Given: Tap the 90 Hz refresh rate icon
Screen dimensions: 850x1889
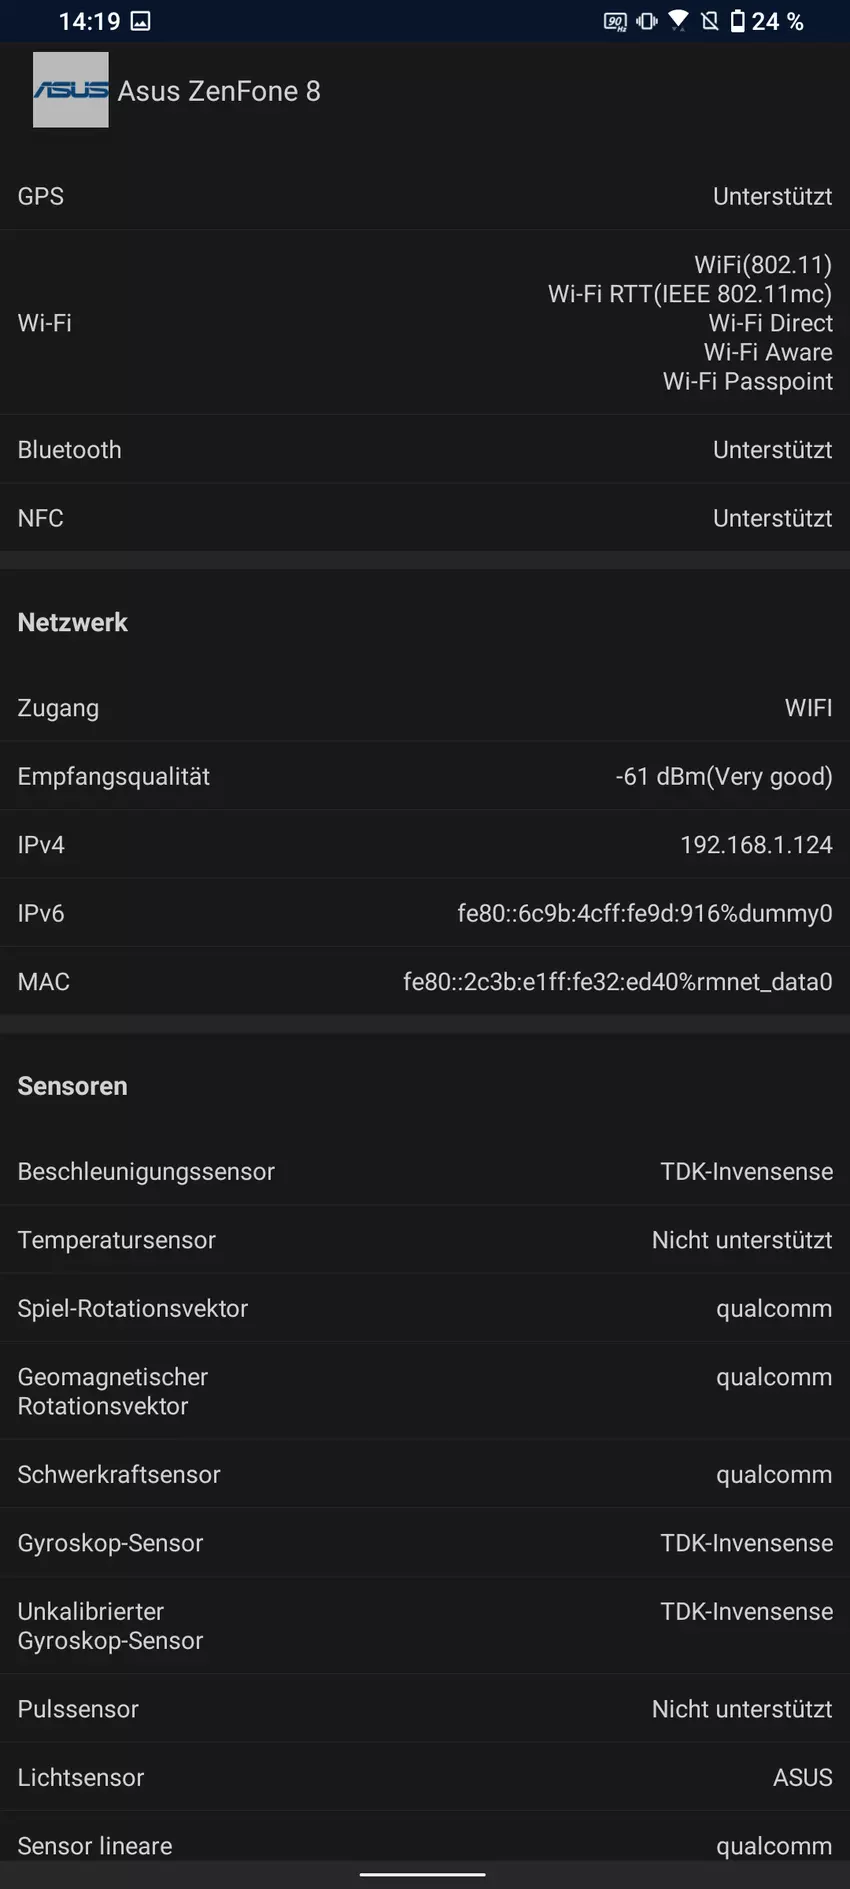Looking at the screenshot, I should [615, 21].
